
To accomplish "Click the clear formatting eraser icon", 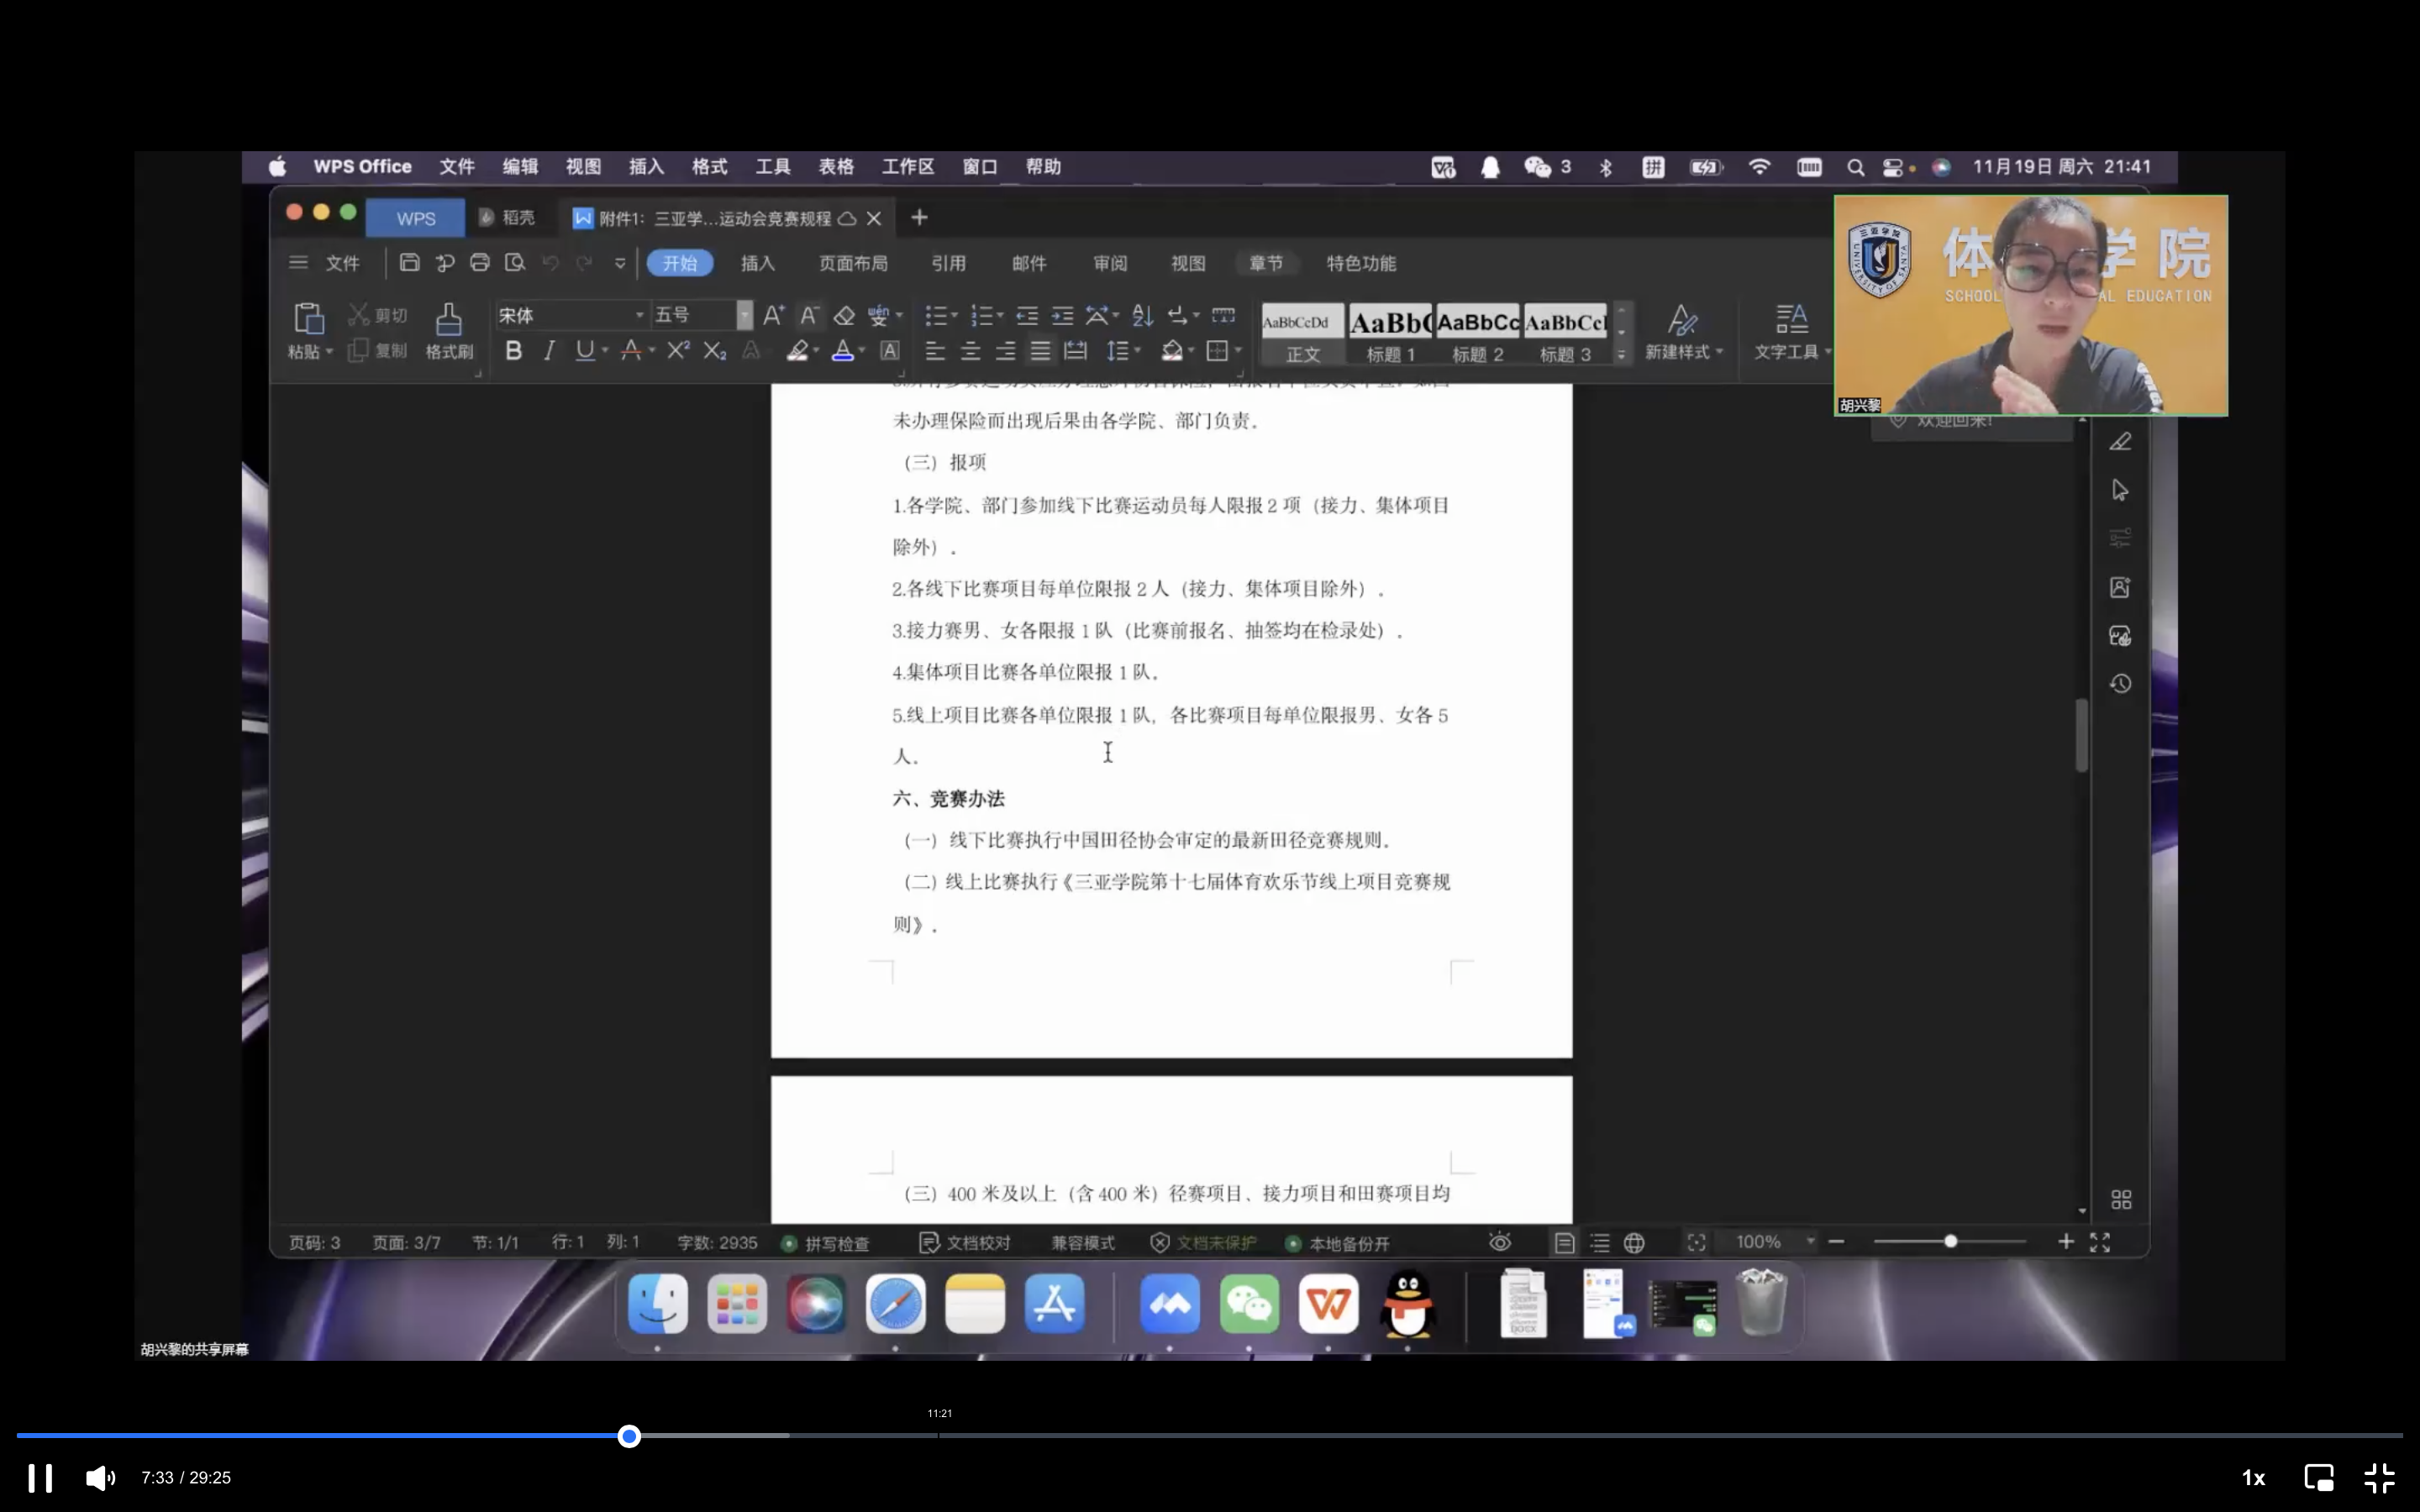I will tap(844, 316).
